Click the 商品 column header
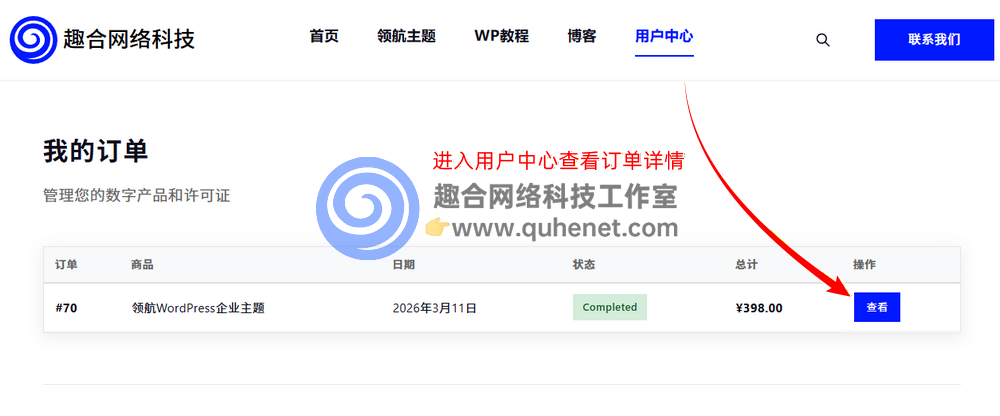Screen dimensions: 1000x416 point(142,265)
